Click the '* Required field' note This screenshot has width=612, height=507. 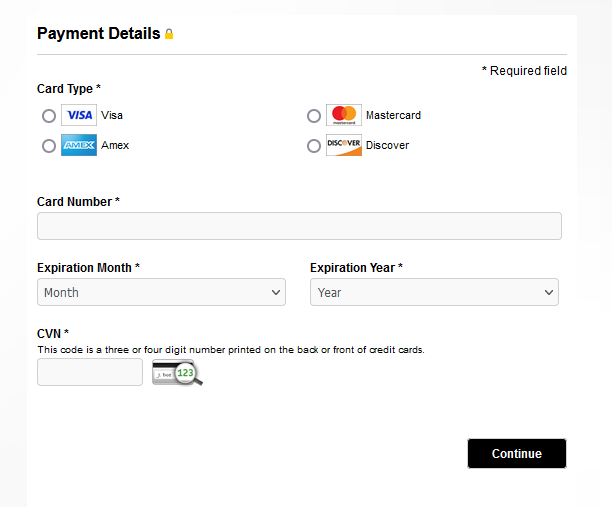[524, 71]
